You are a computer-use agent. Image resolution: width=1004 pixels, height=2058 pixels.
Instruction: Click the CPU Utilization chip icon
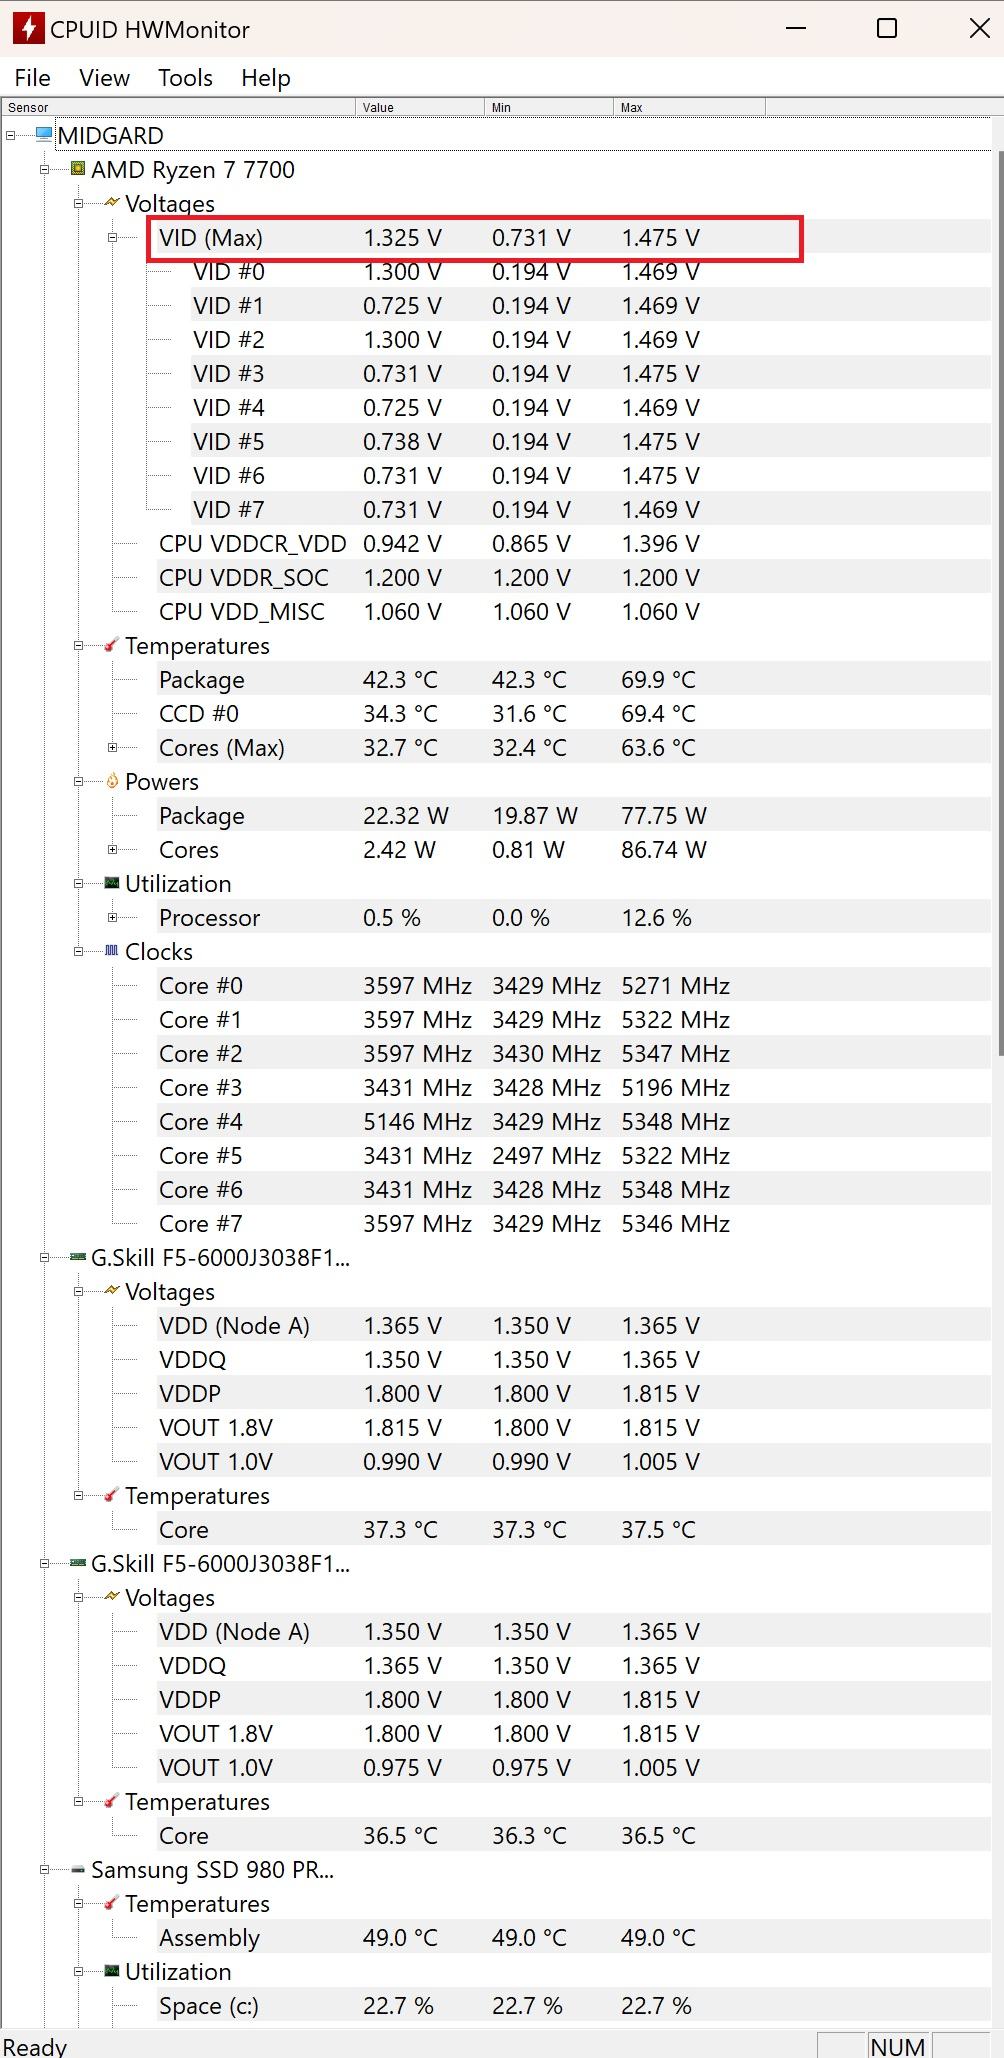[x=112, y=883]
